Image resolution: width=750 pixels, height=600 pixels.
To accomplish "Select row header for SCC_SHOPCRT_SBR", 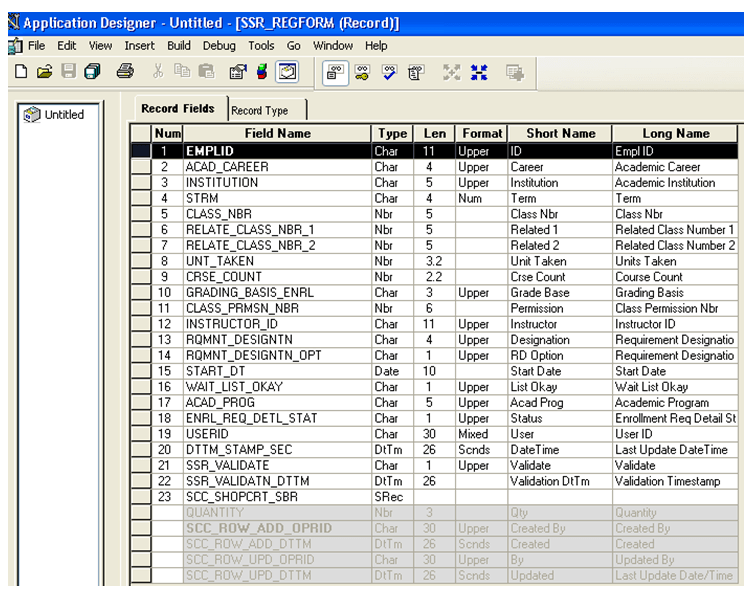I will [x=141, y=497].
